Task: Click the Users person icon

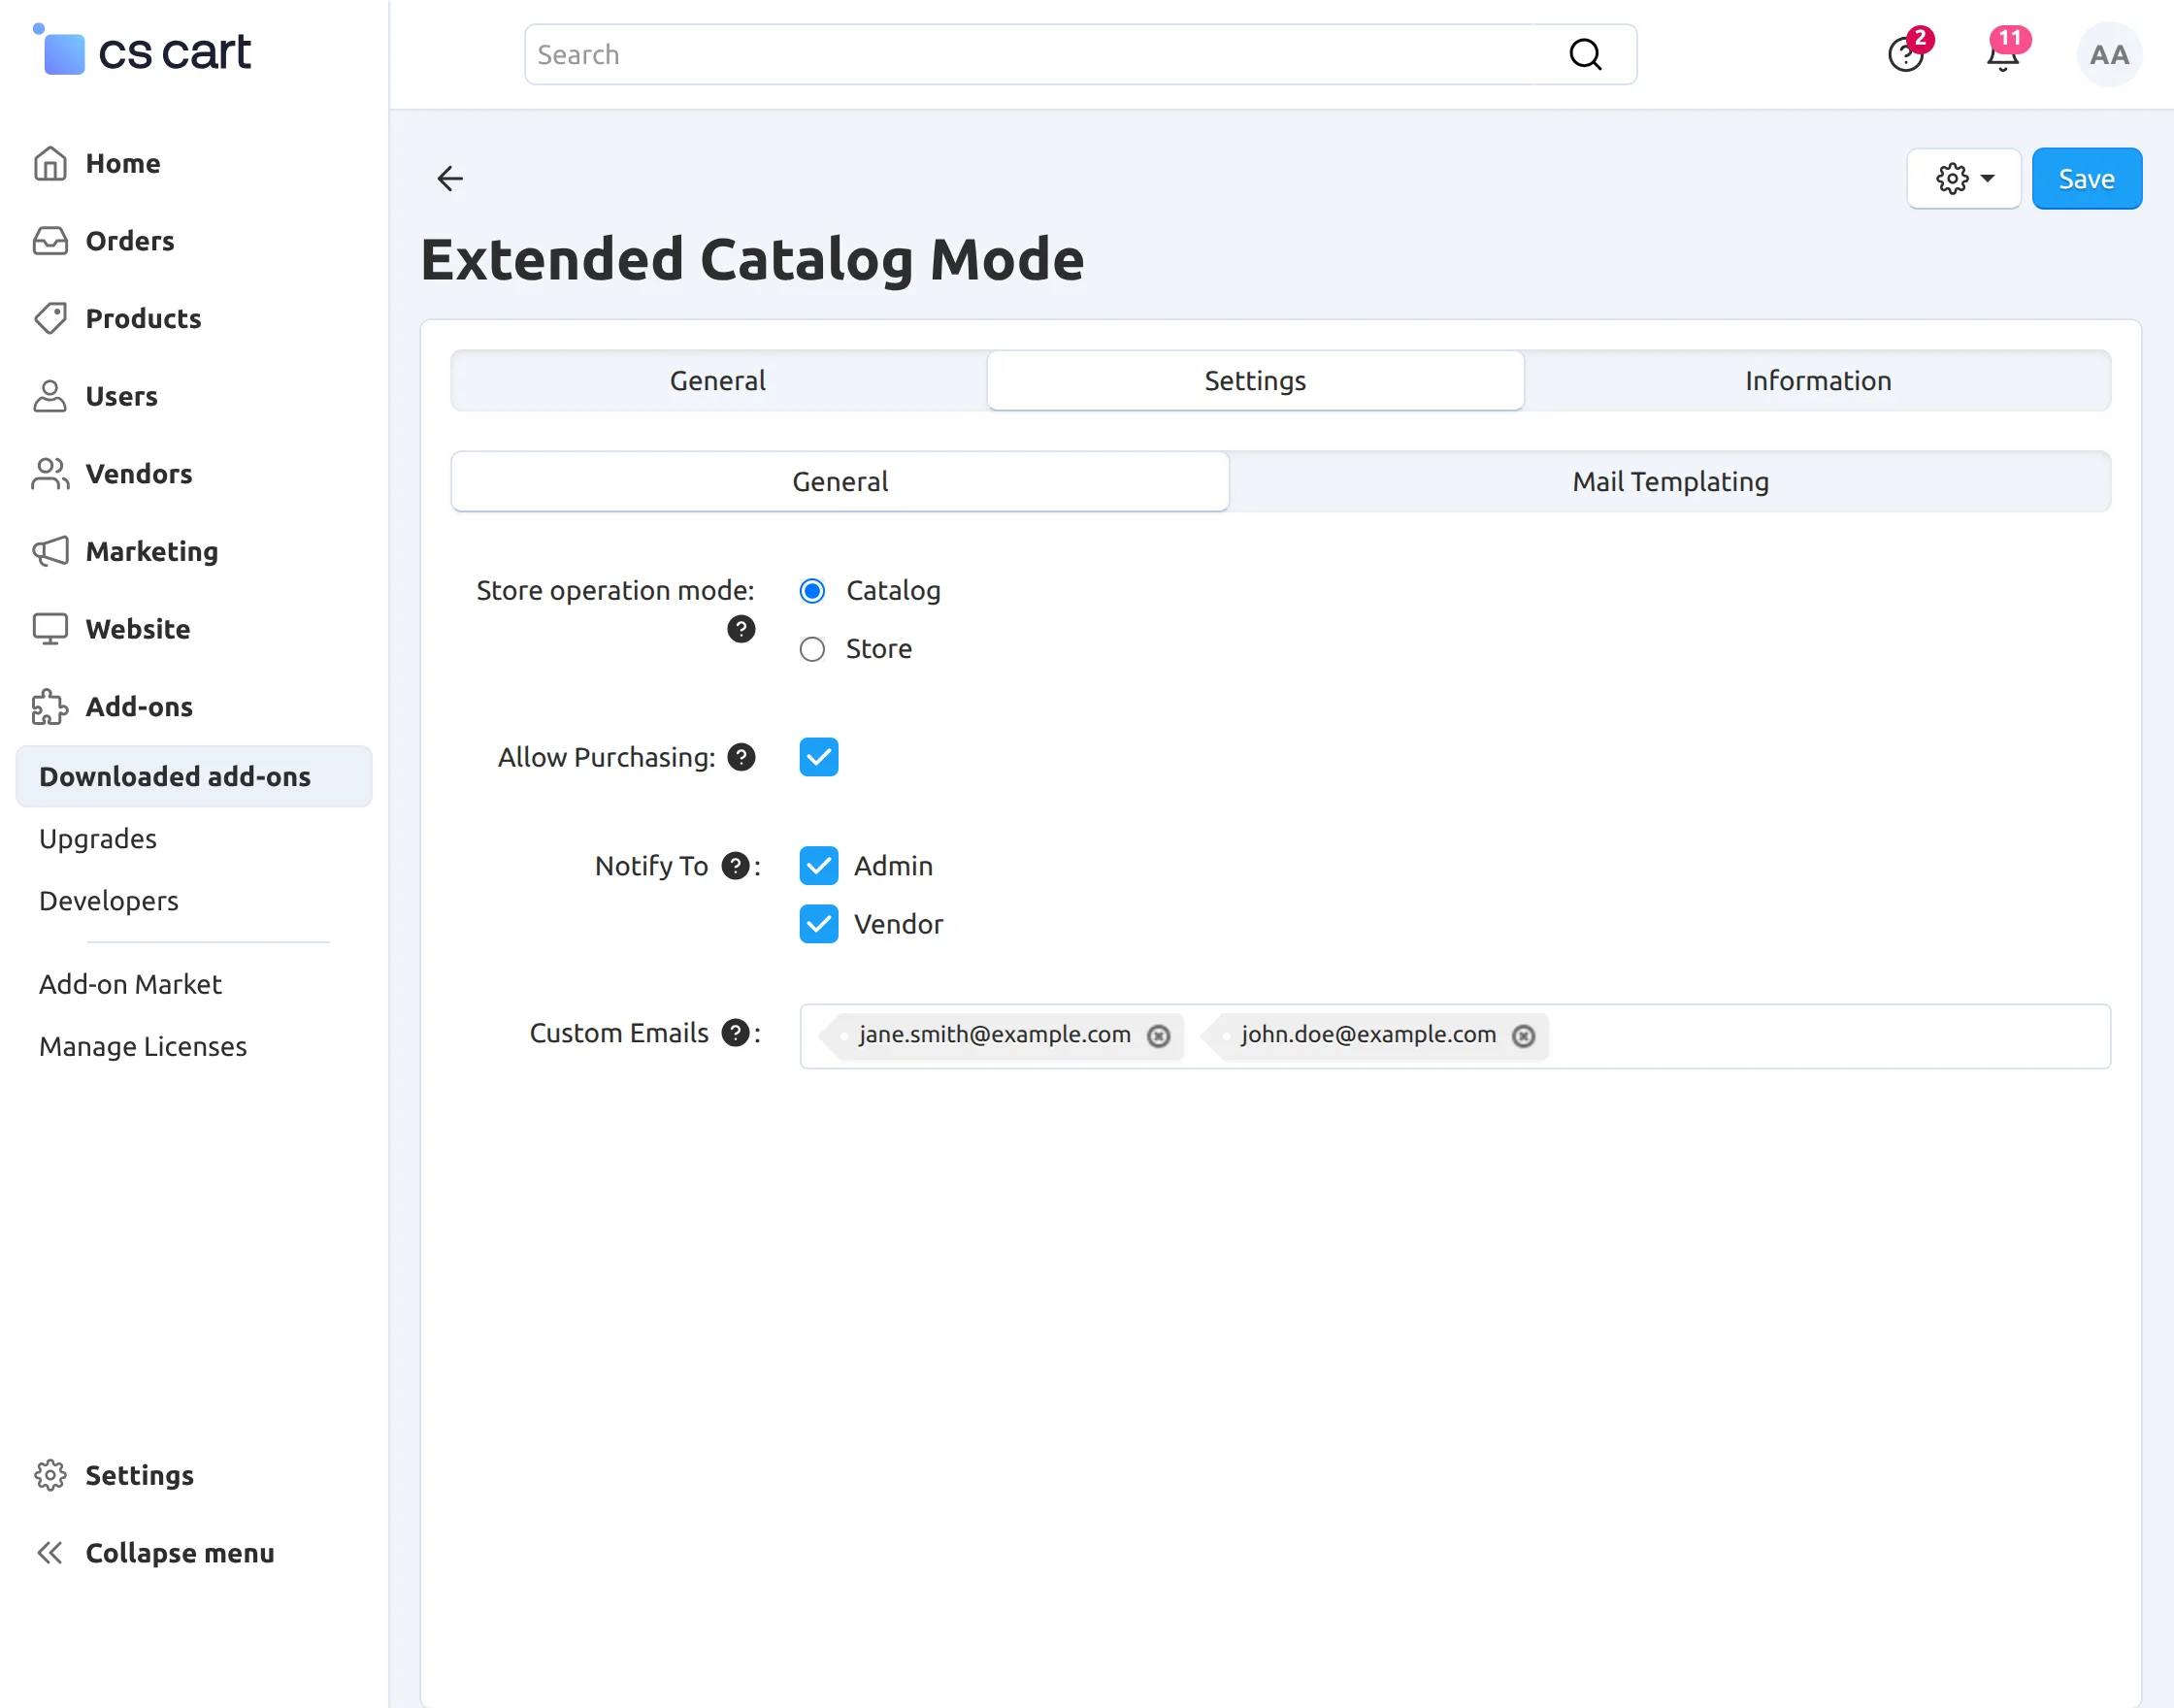Action: click(x=50, y=396)
